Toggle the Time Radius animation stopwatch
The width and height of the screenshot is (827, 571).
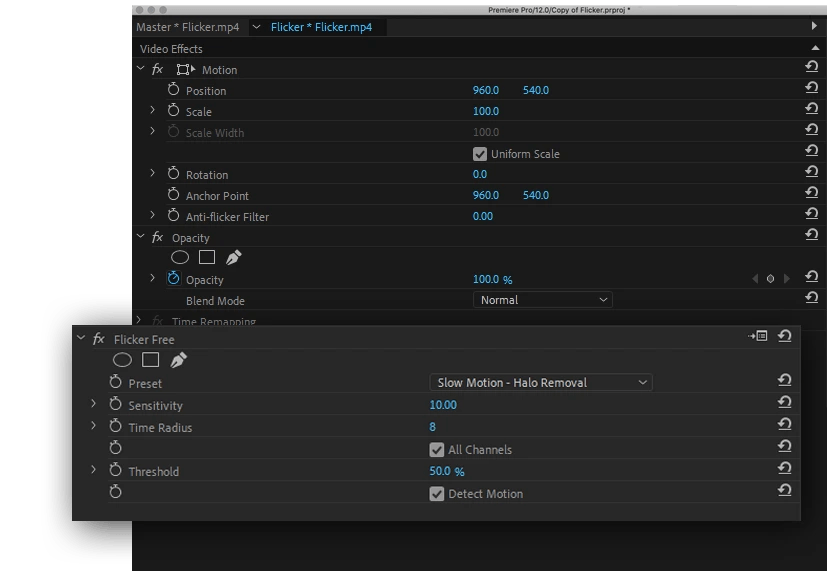[116, 426]
